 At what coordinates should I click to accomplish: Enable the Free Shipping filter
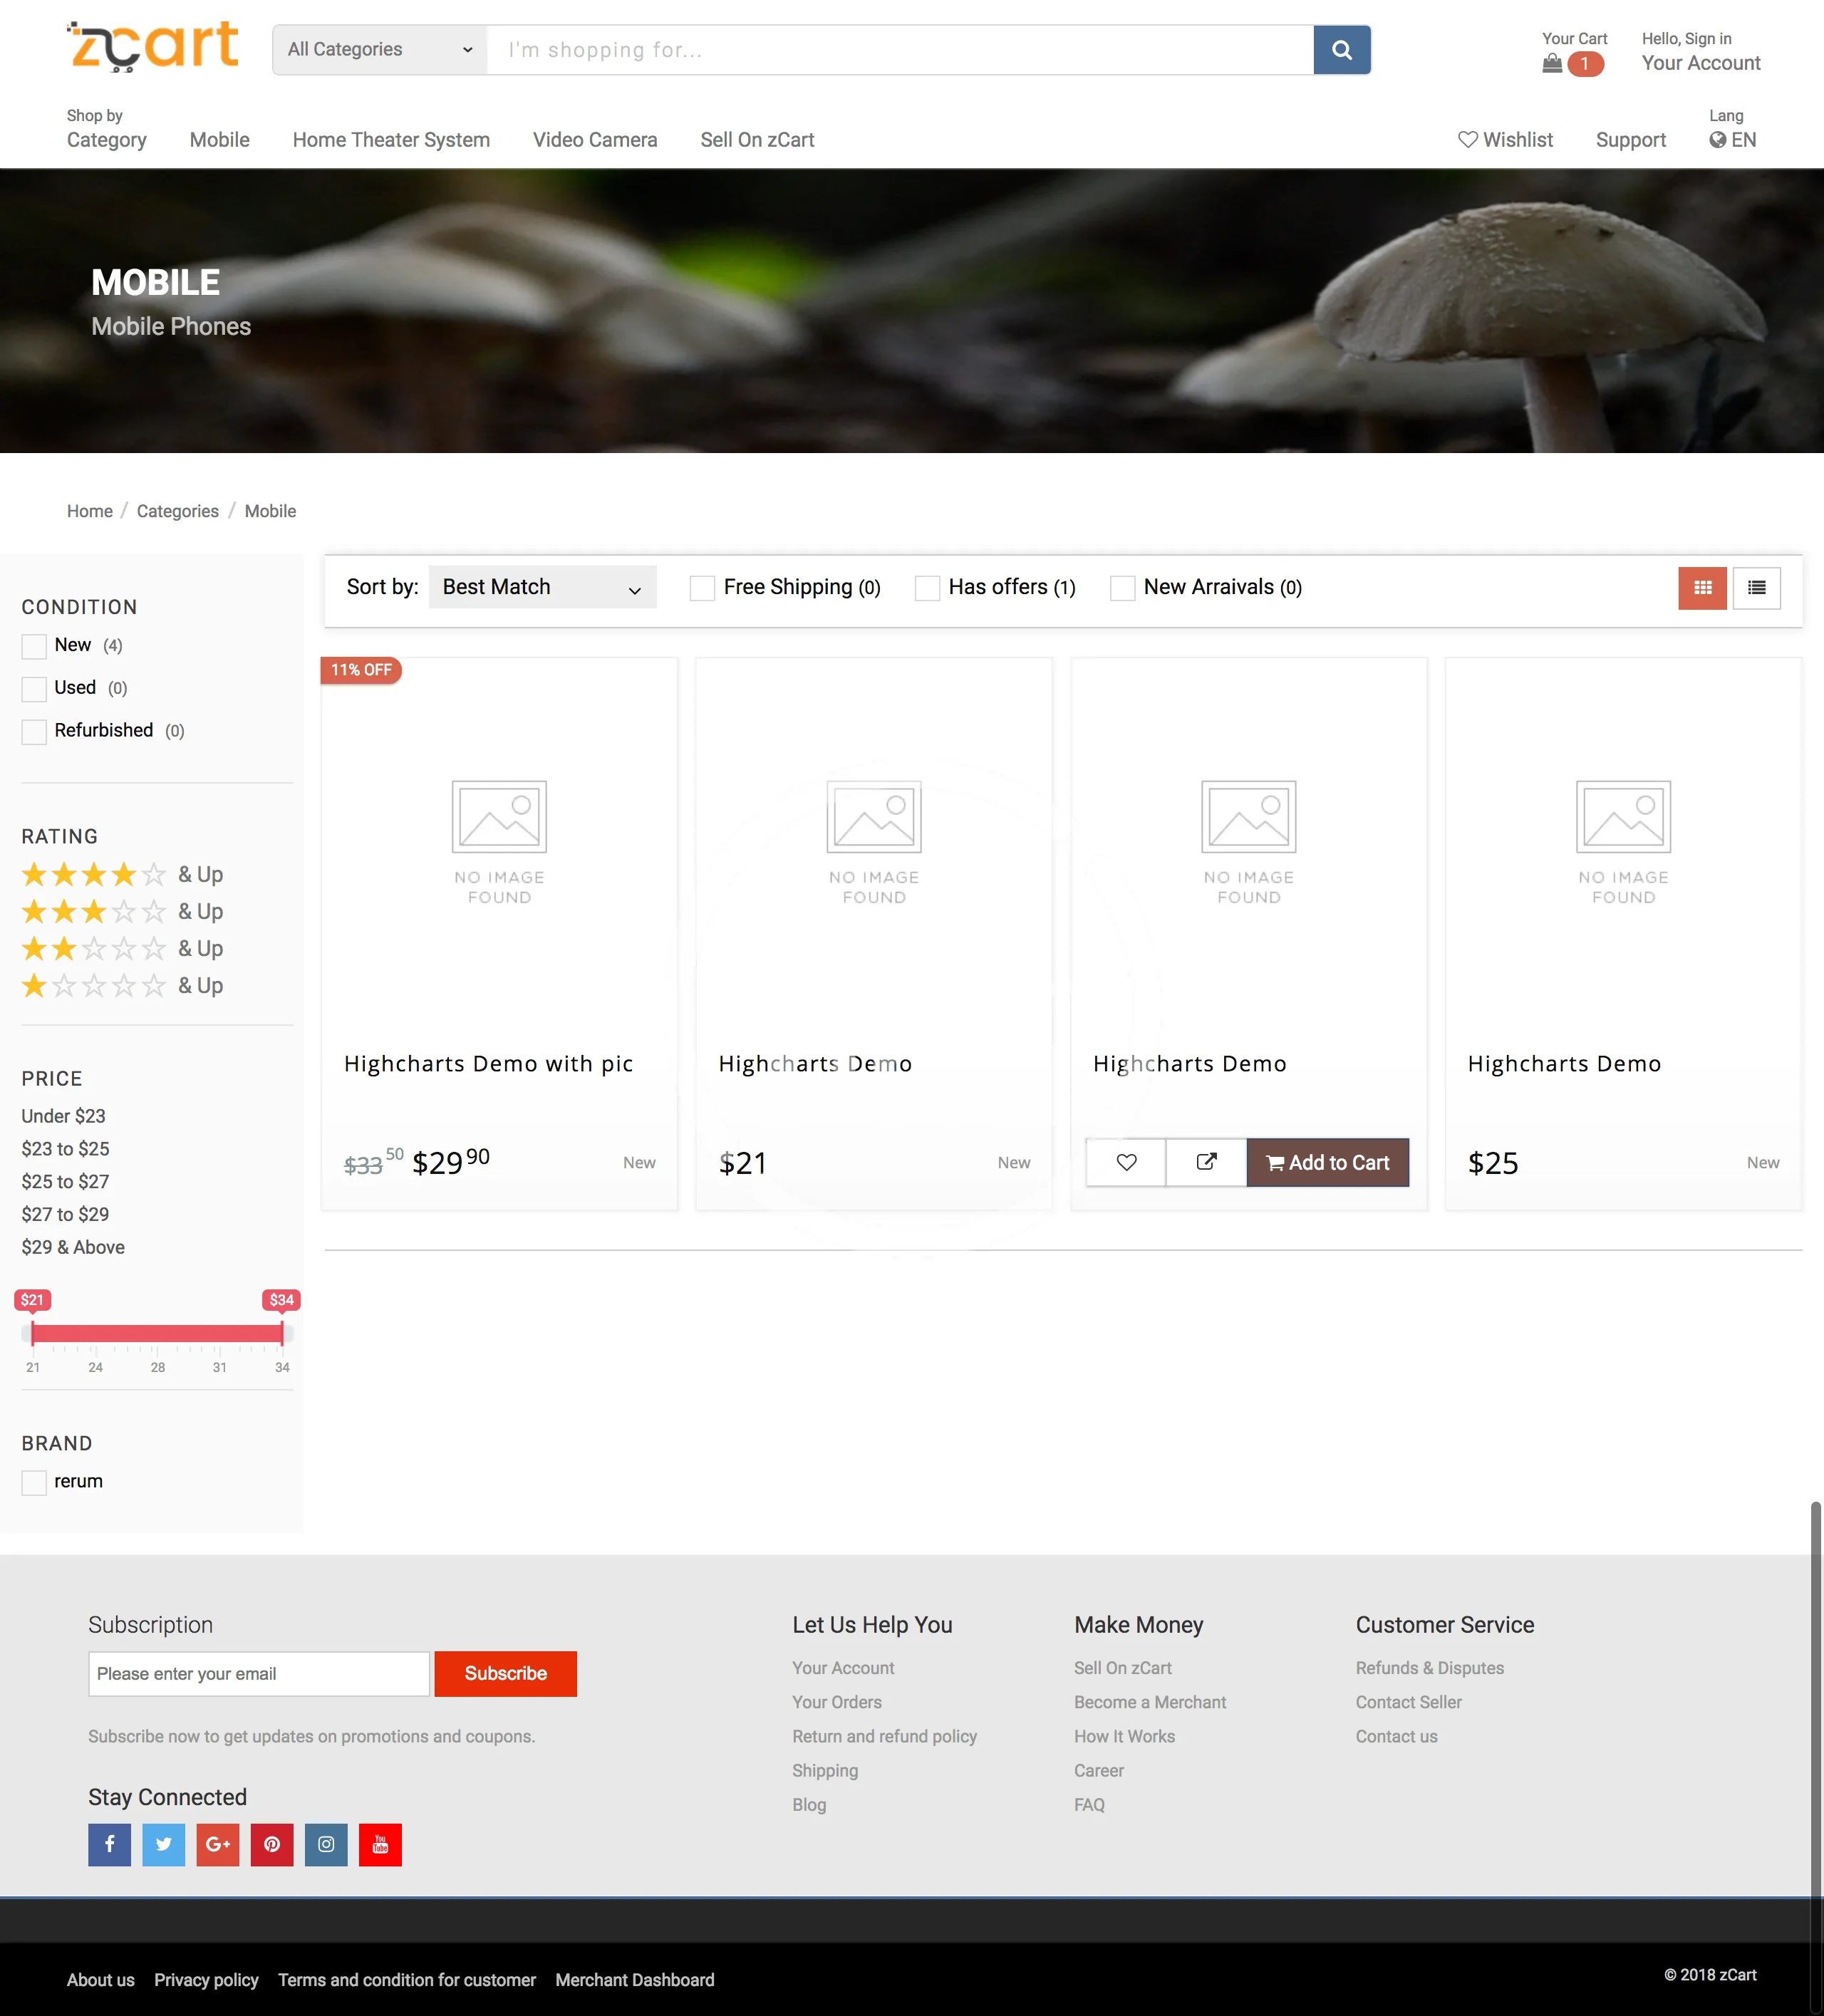(702, 588)
